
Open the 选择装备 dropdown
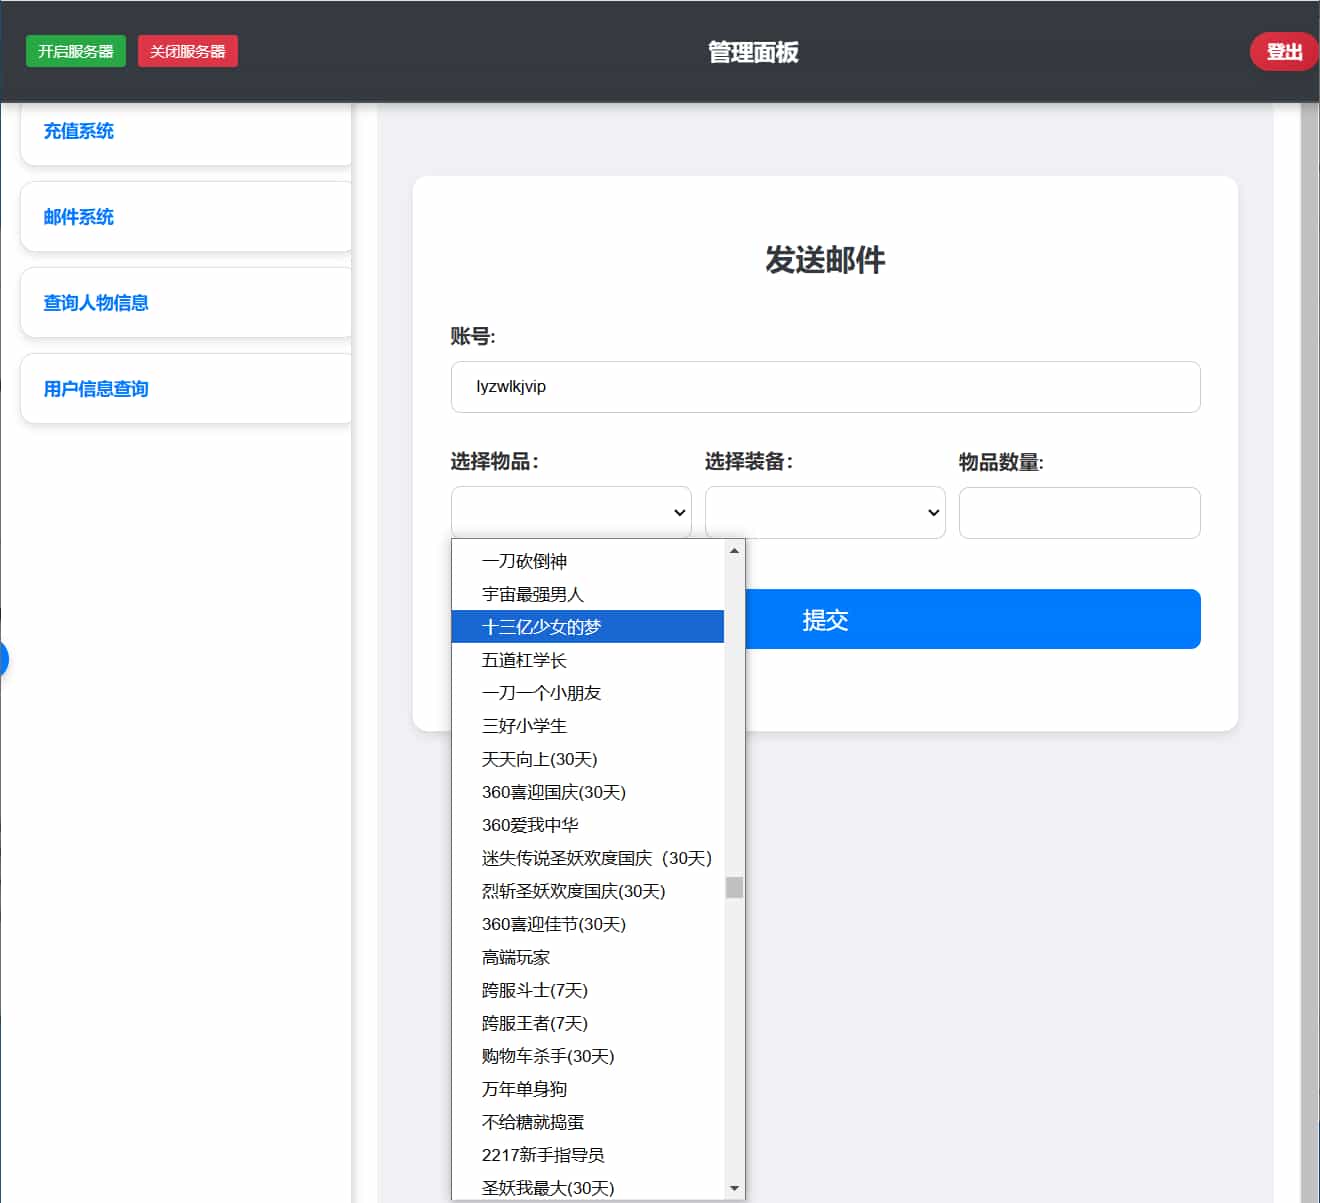(824, 512)
